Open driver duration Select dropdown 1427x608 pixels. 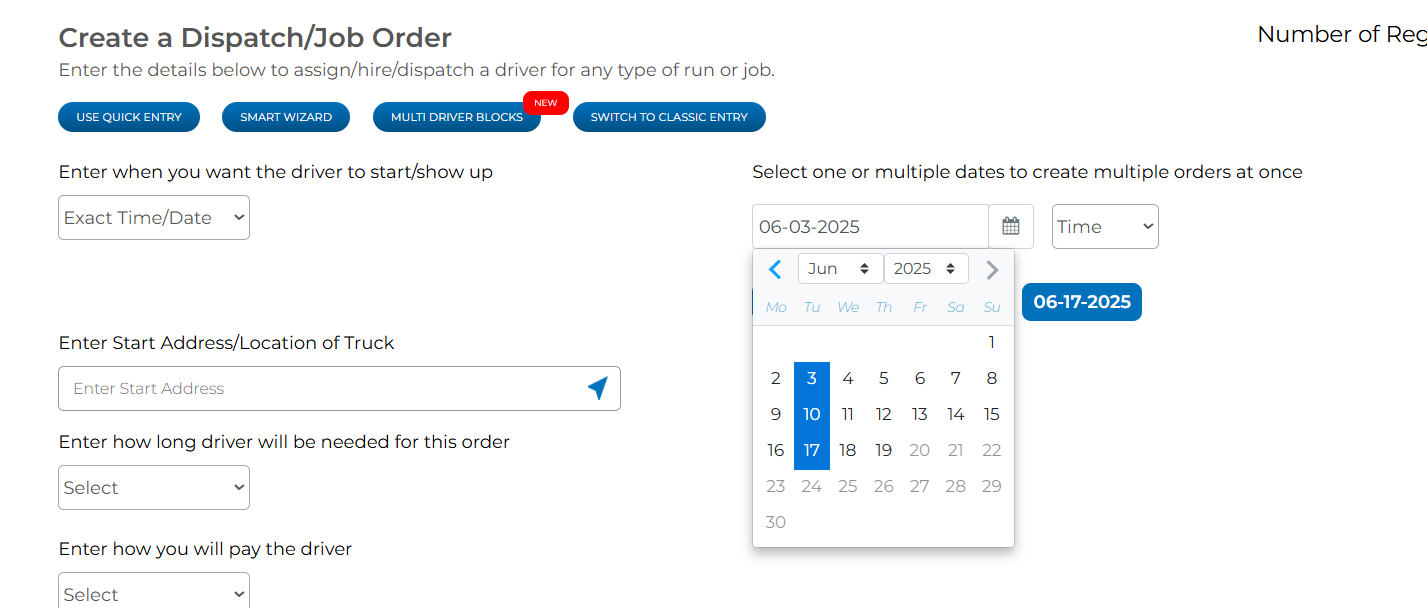[x=154, y=487]
